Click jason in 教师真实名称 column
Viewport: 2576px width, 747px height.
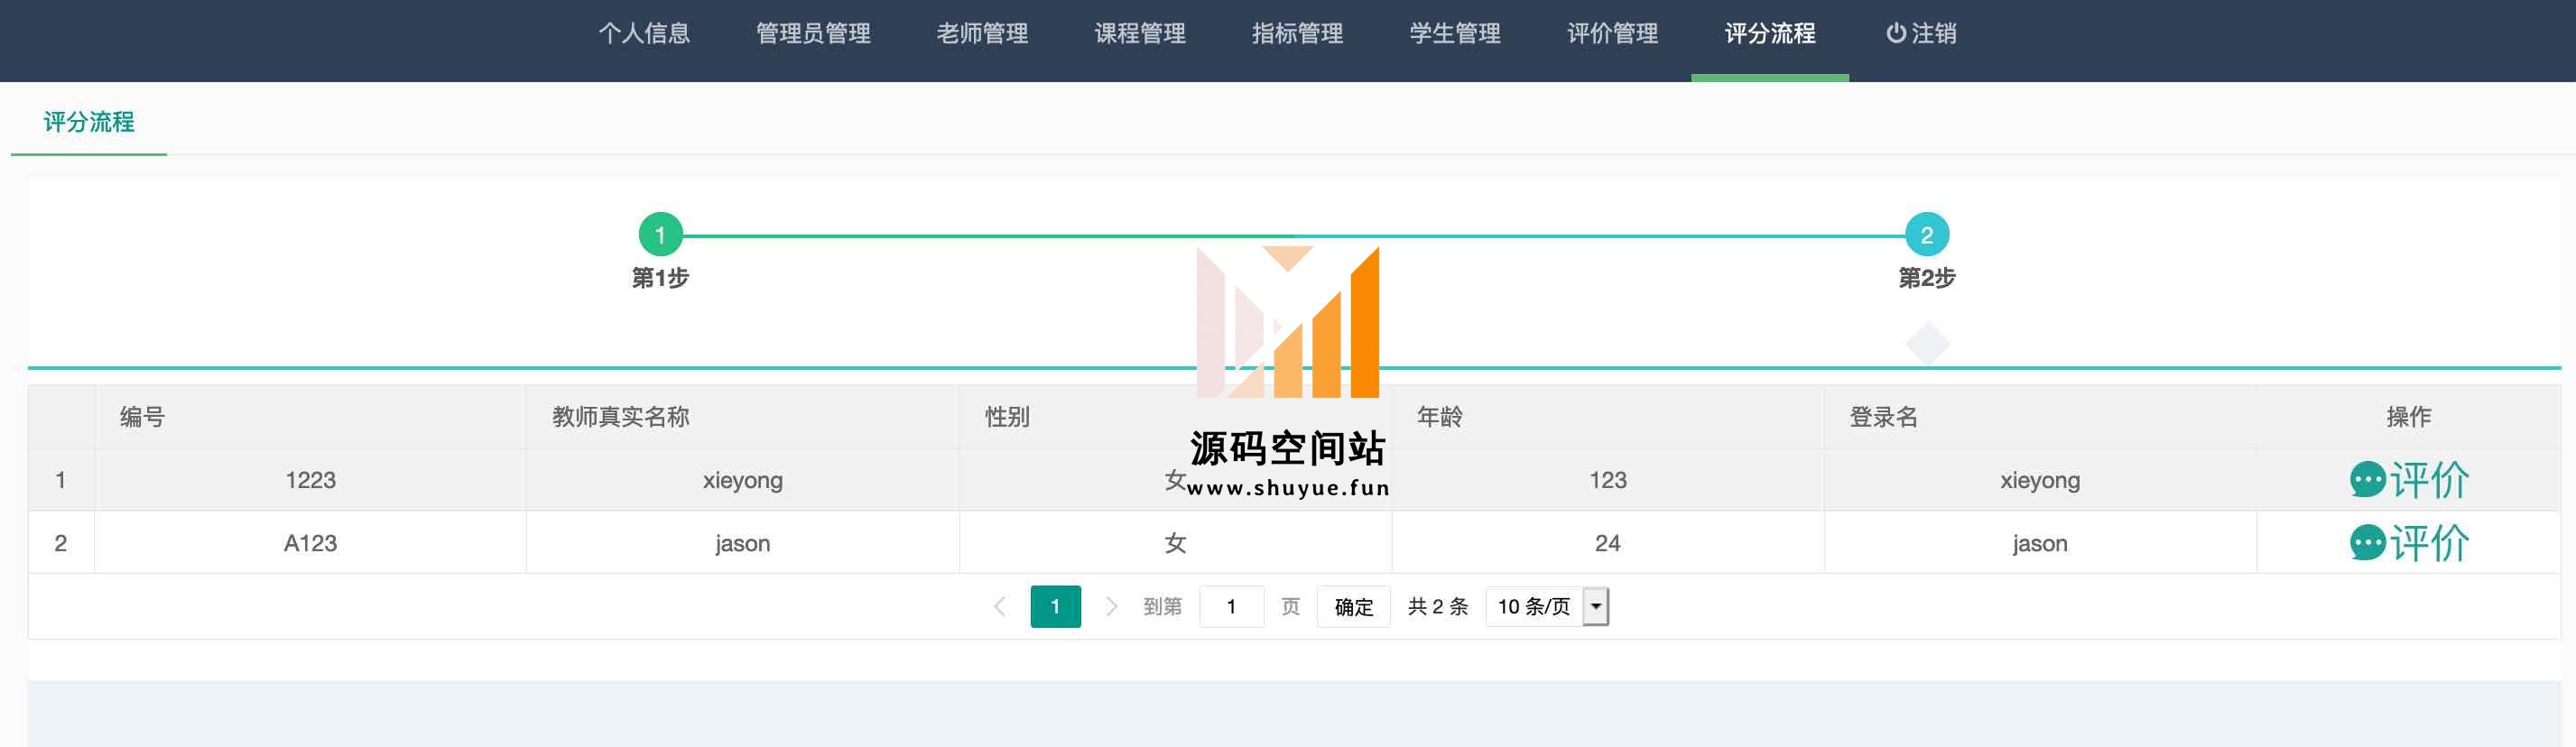click(x=742, y=543)
